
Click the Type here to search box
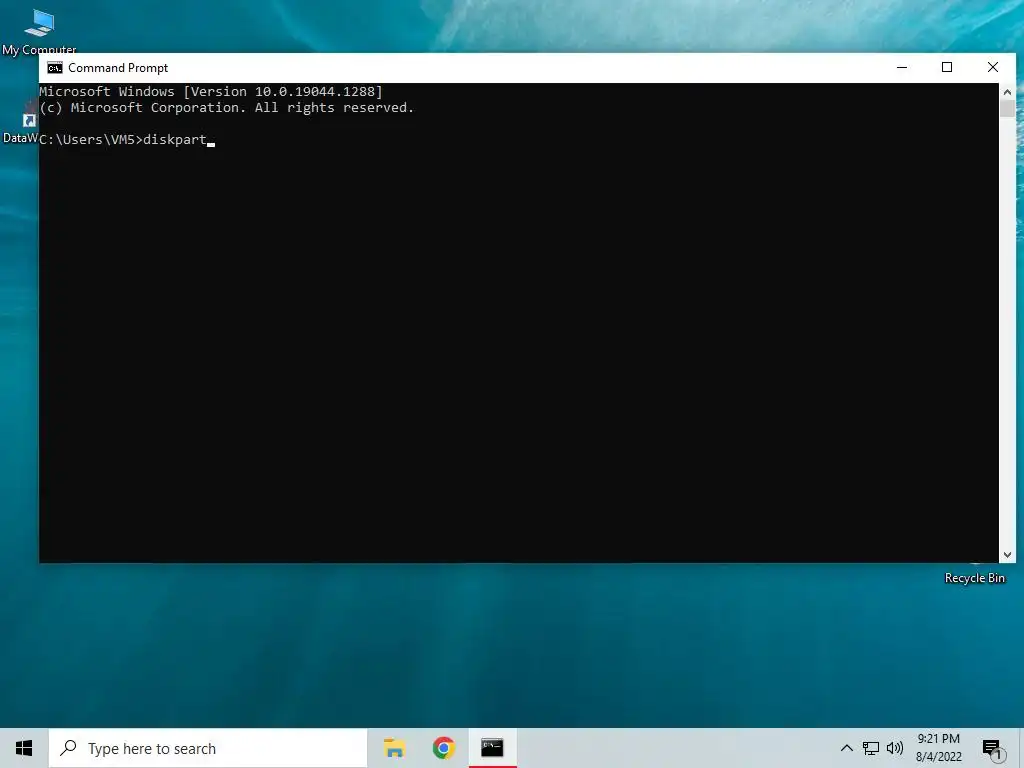click(208, 748)
